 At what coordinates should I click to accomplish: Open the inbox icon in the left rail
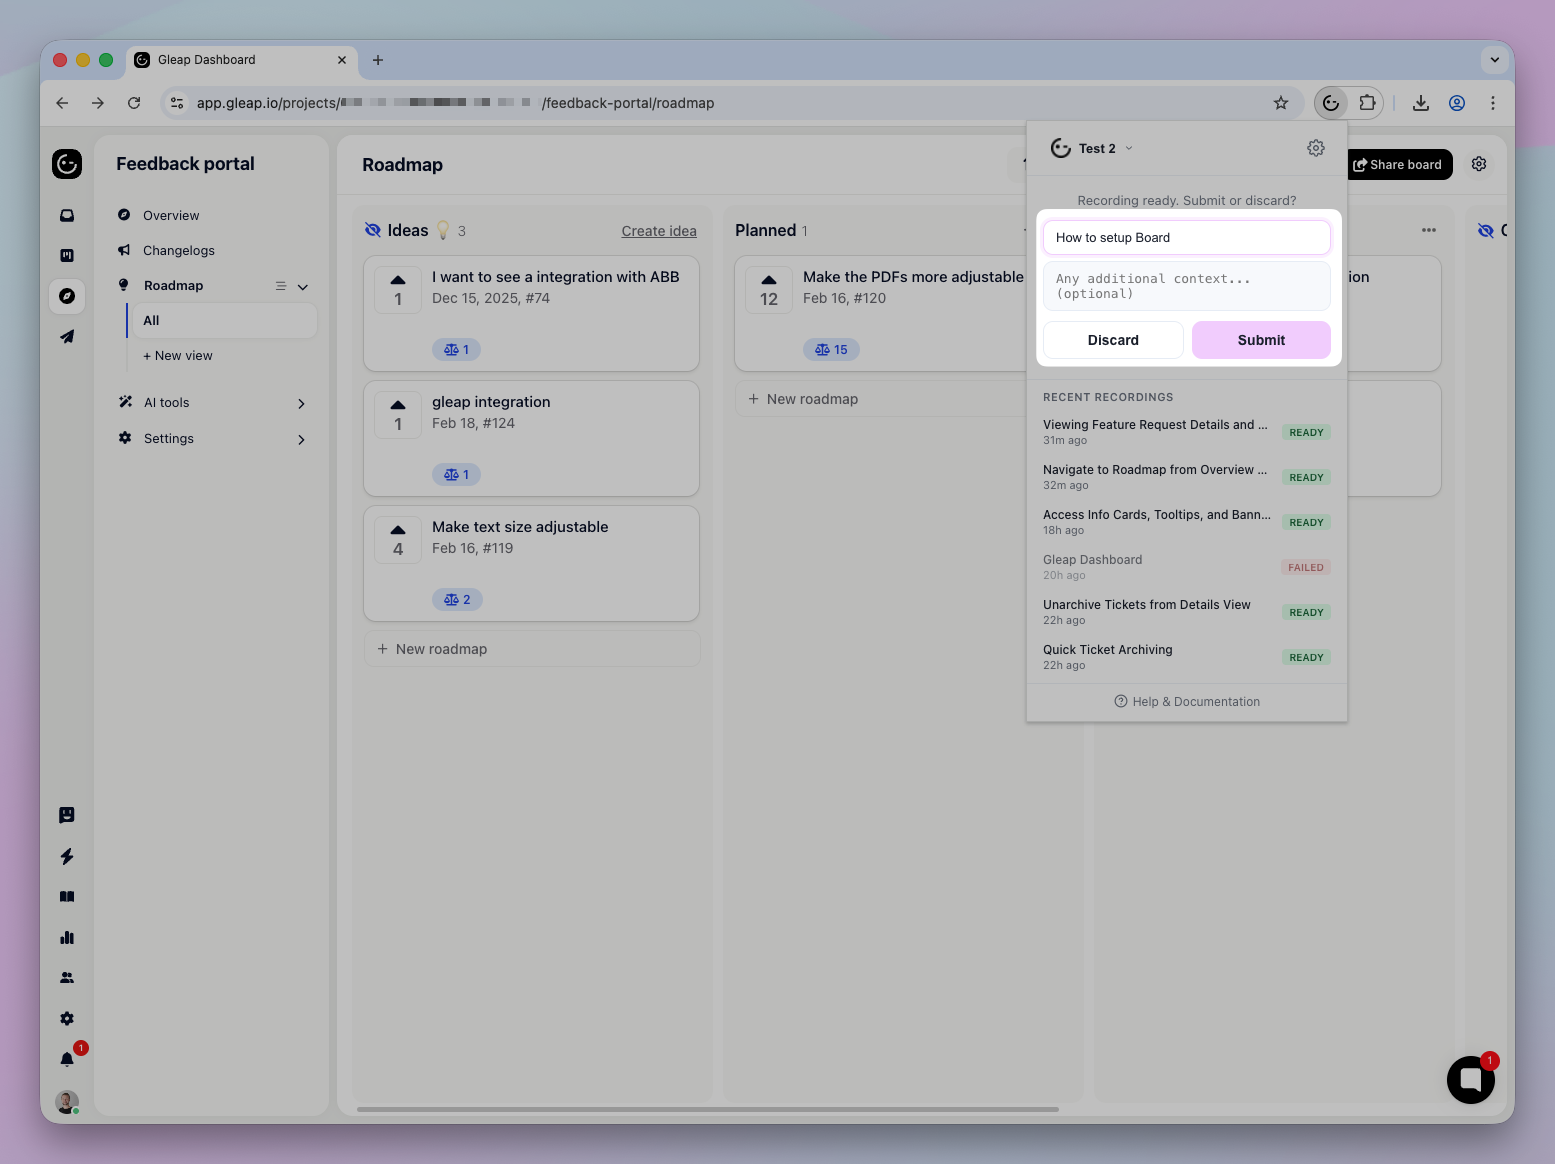[x=67, y=215]
